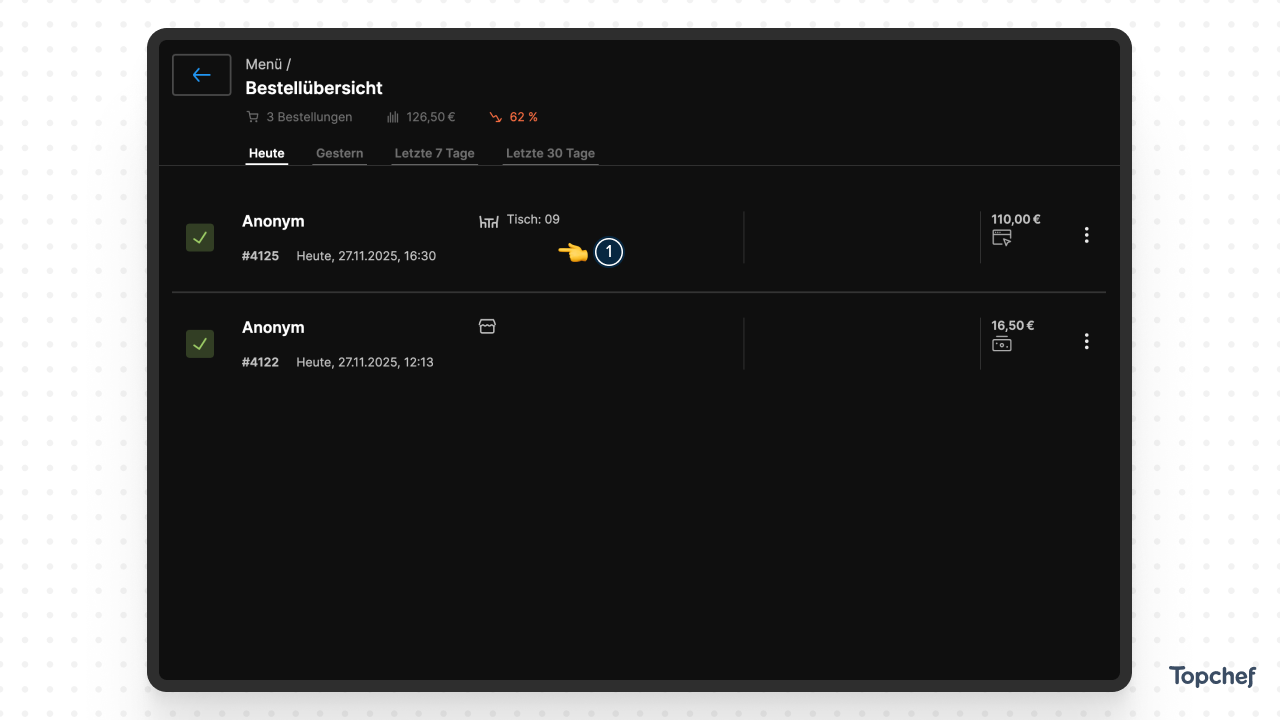The image size is (1280, 720).
Task: Click the cash payment icon under 16,50 €
Action: pyautogui.click(x=1001, y=345)
